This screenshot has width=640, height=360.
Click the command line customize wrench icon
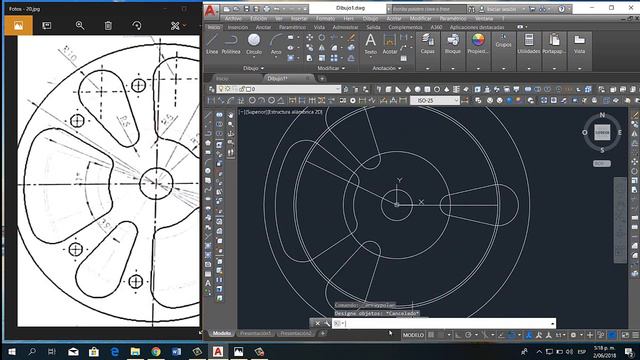point(327,323)
